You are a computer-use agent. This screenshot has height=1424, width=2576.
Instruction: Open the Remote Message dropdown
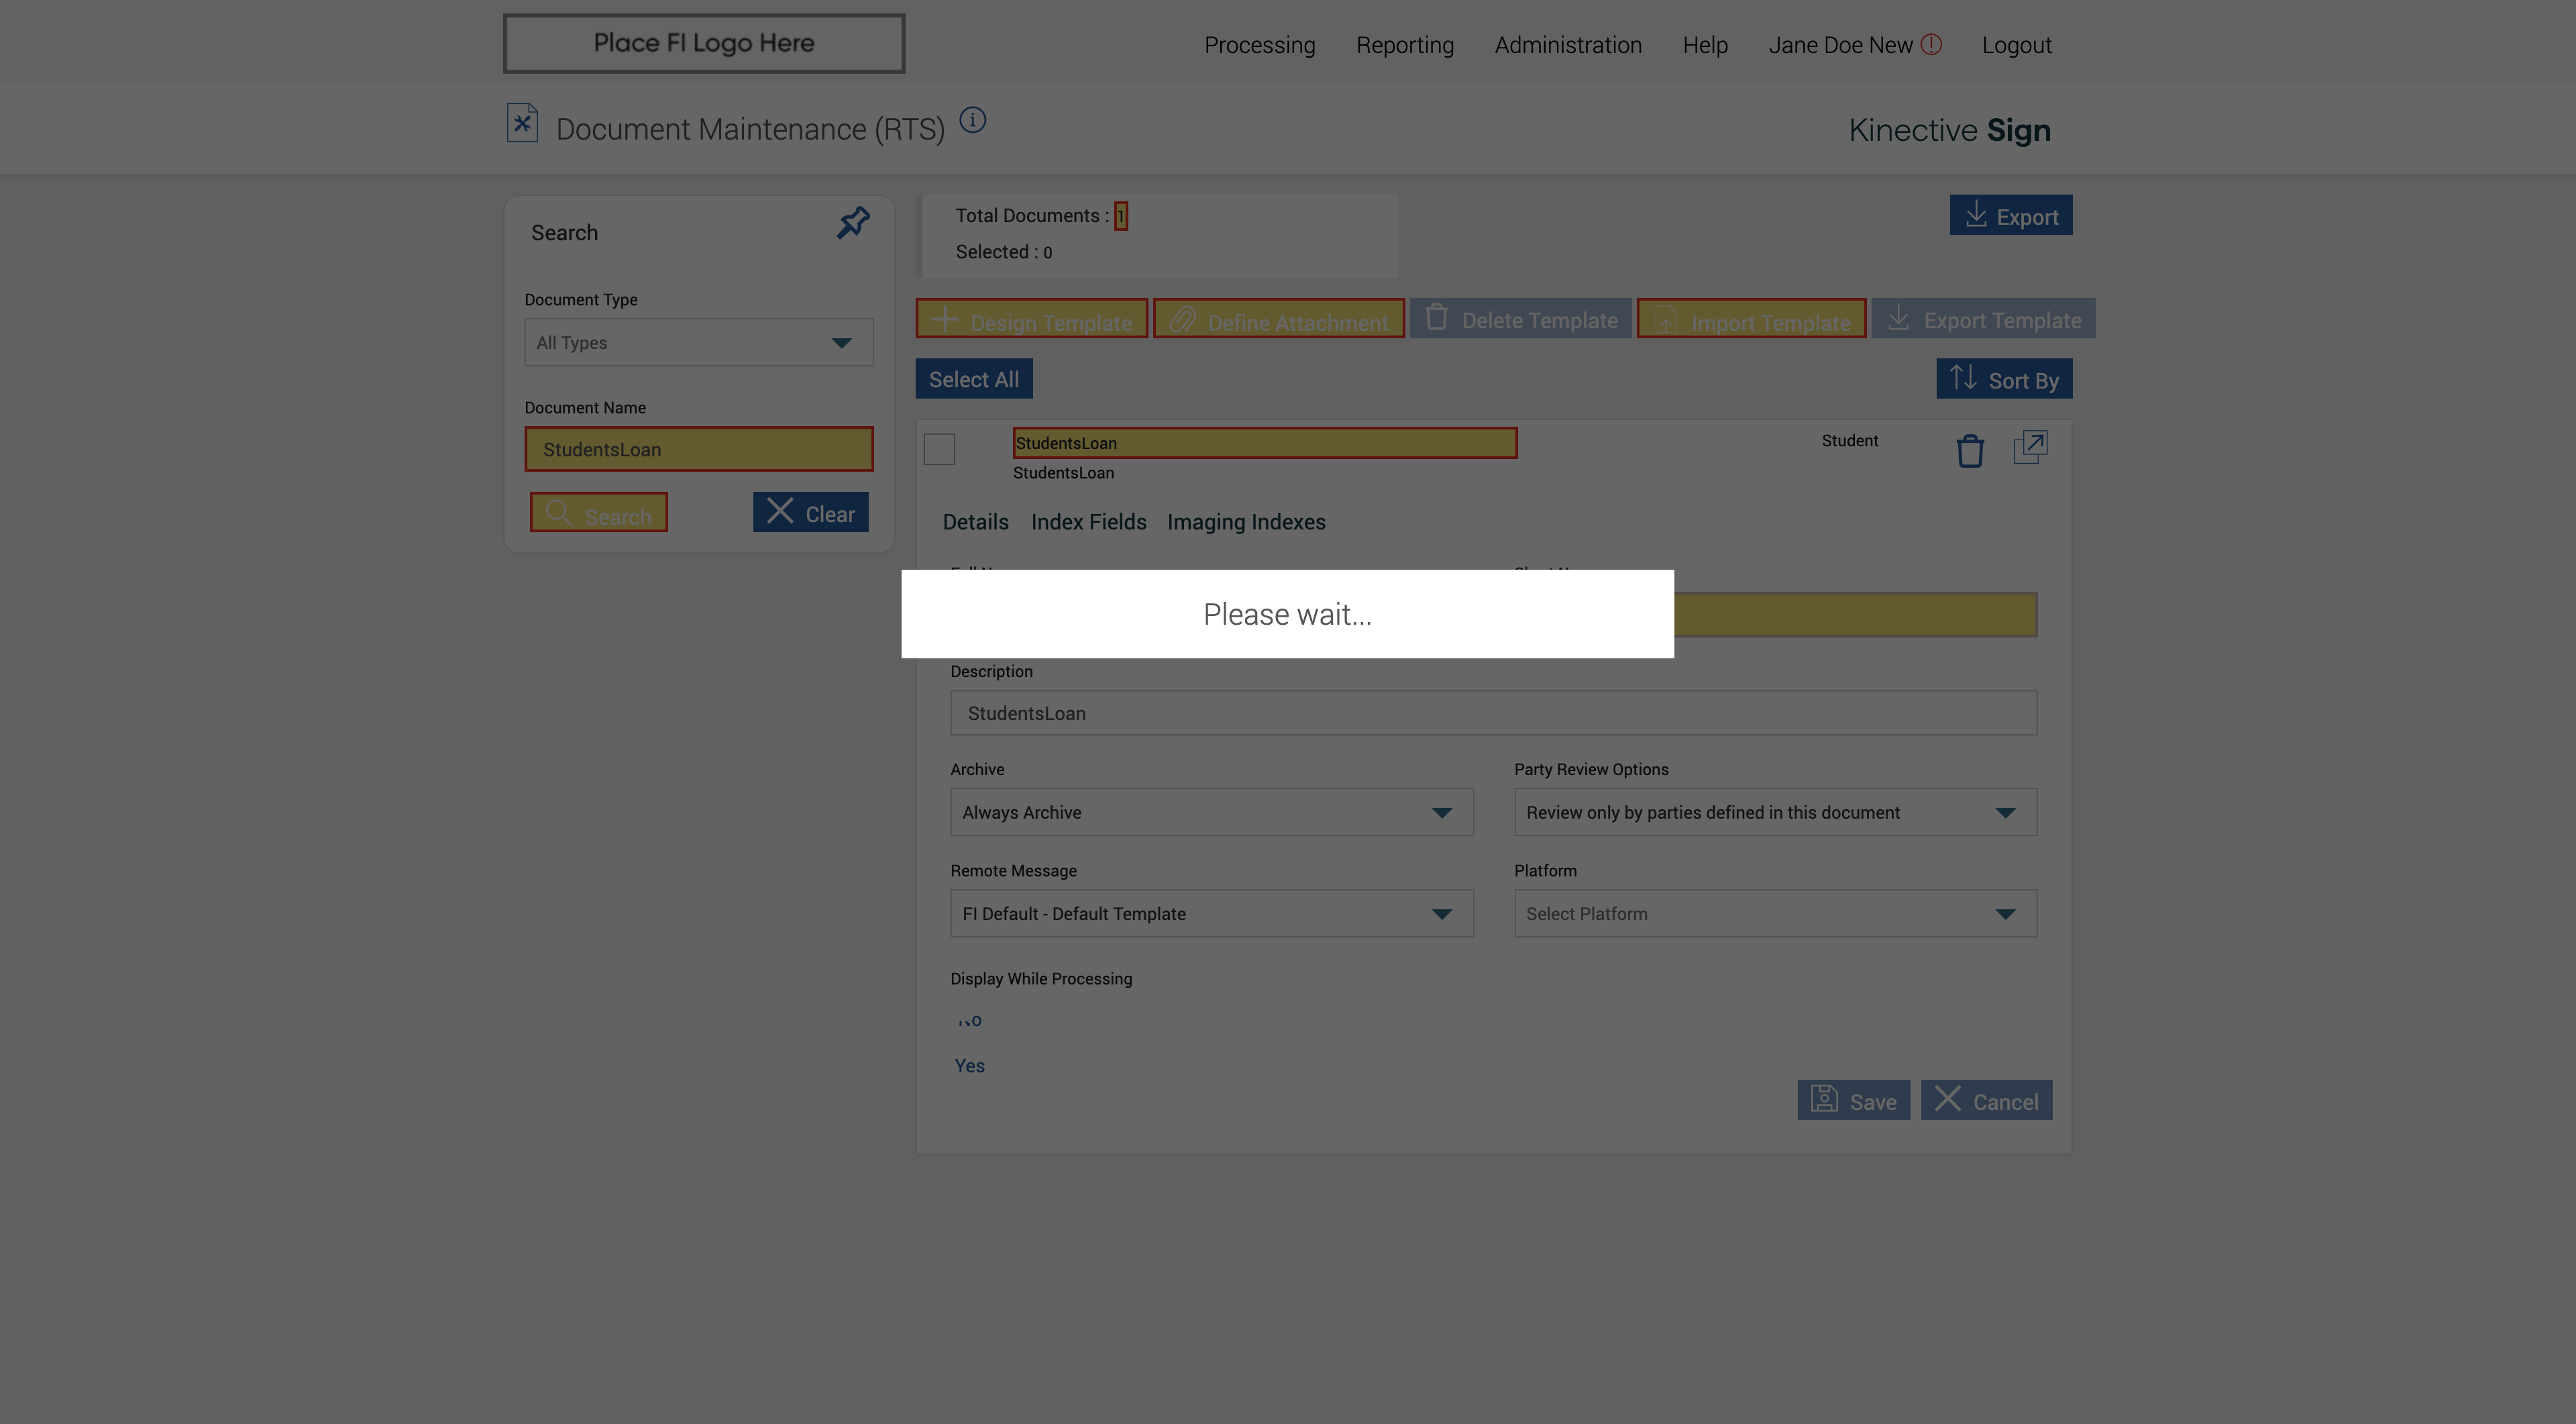click(x=1211, y=914)
